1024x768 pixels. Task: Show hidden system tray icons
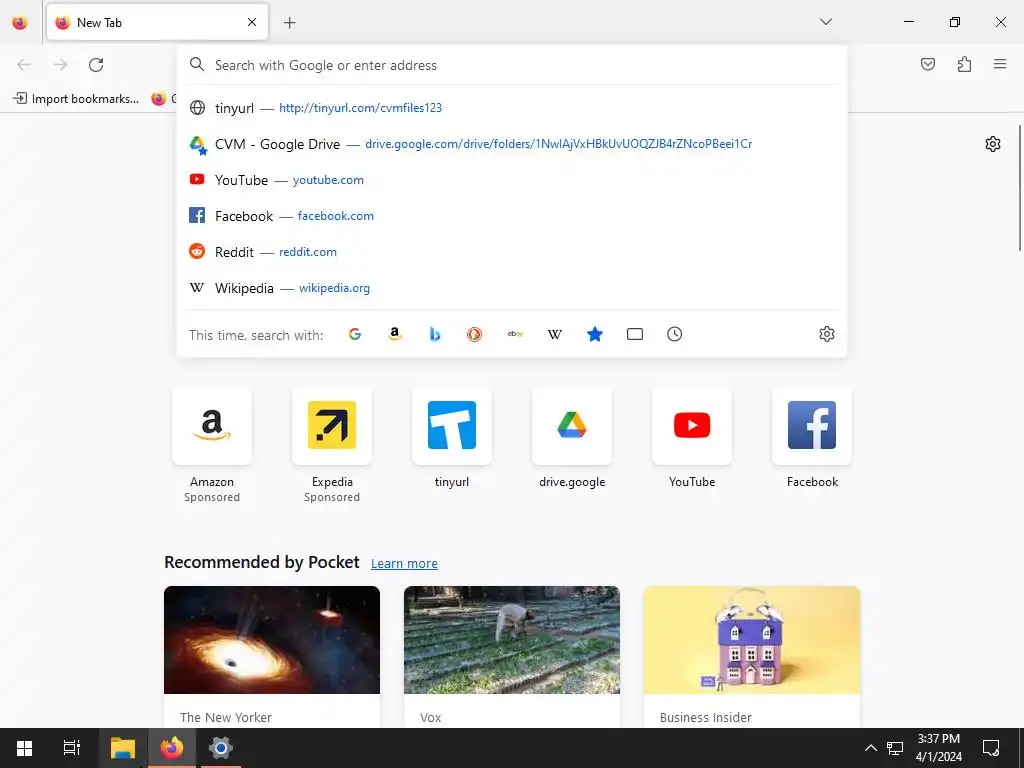click(871, 748)
